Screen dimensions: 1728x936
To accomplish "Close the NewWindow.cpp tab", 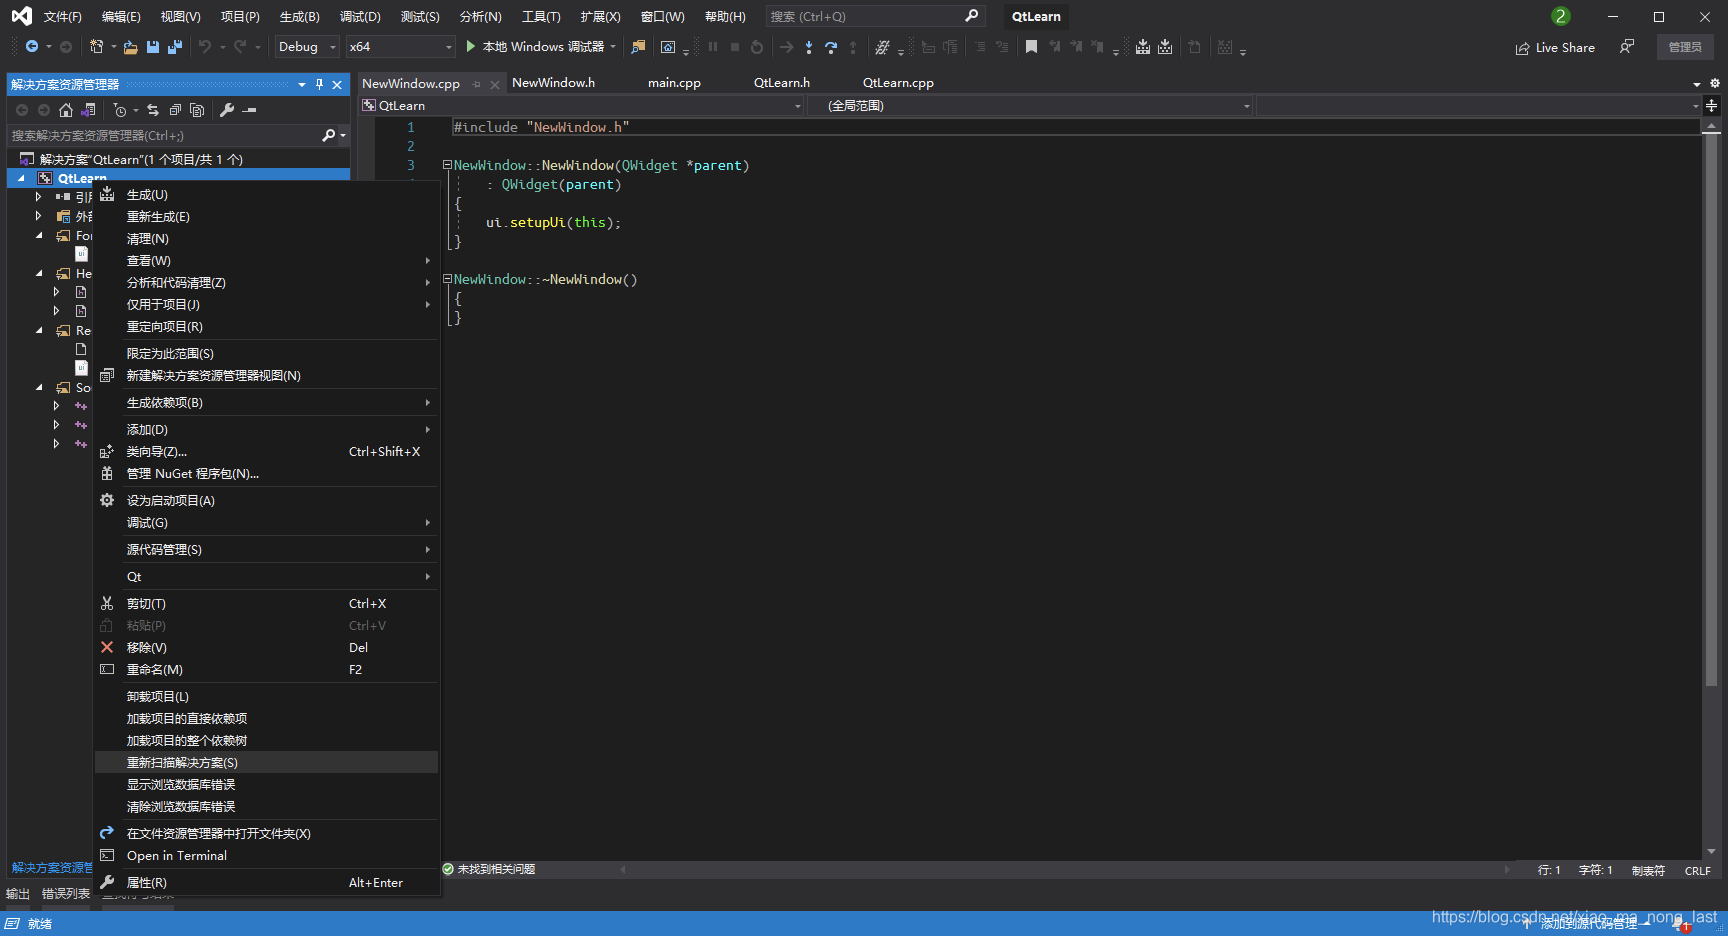I will coord(494,84).
